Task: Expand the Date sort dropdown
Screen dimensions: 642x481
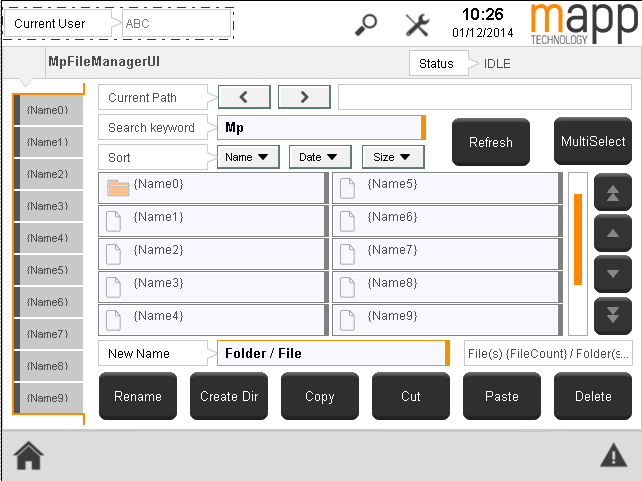Action: tap(320, 157)
